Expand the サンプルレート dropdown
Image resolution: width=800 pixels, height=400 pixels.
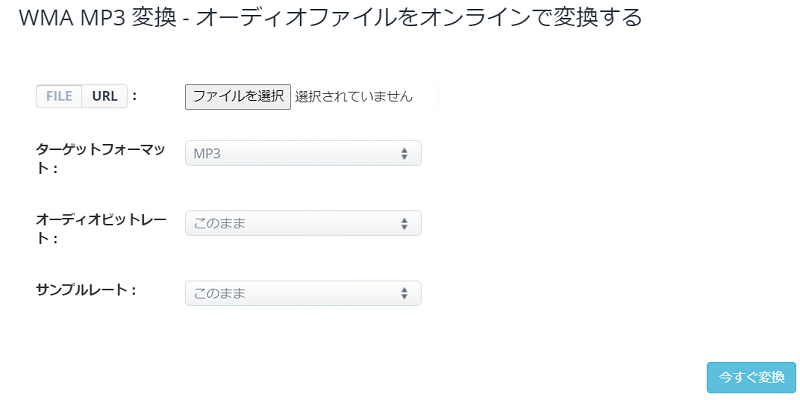pos(303,293)
